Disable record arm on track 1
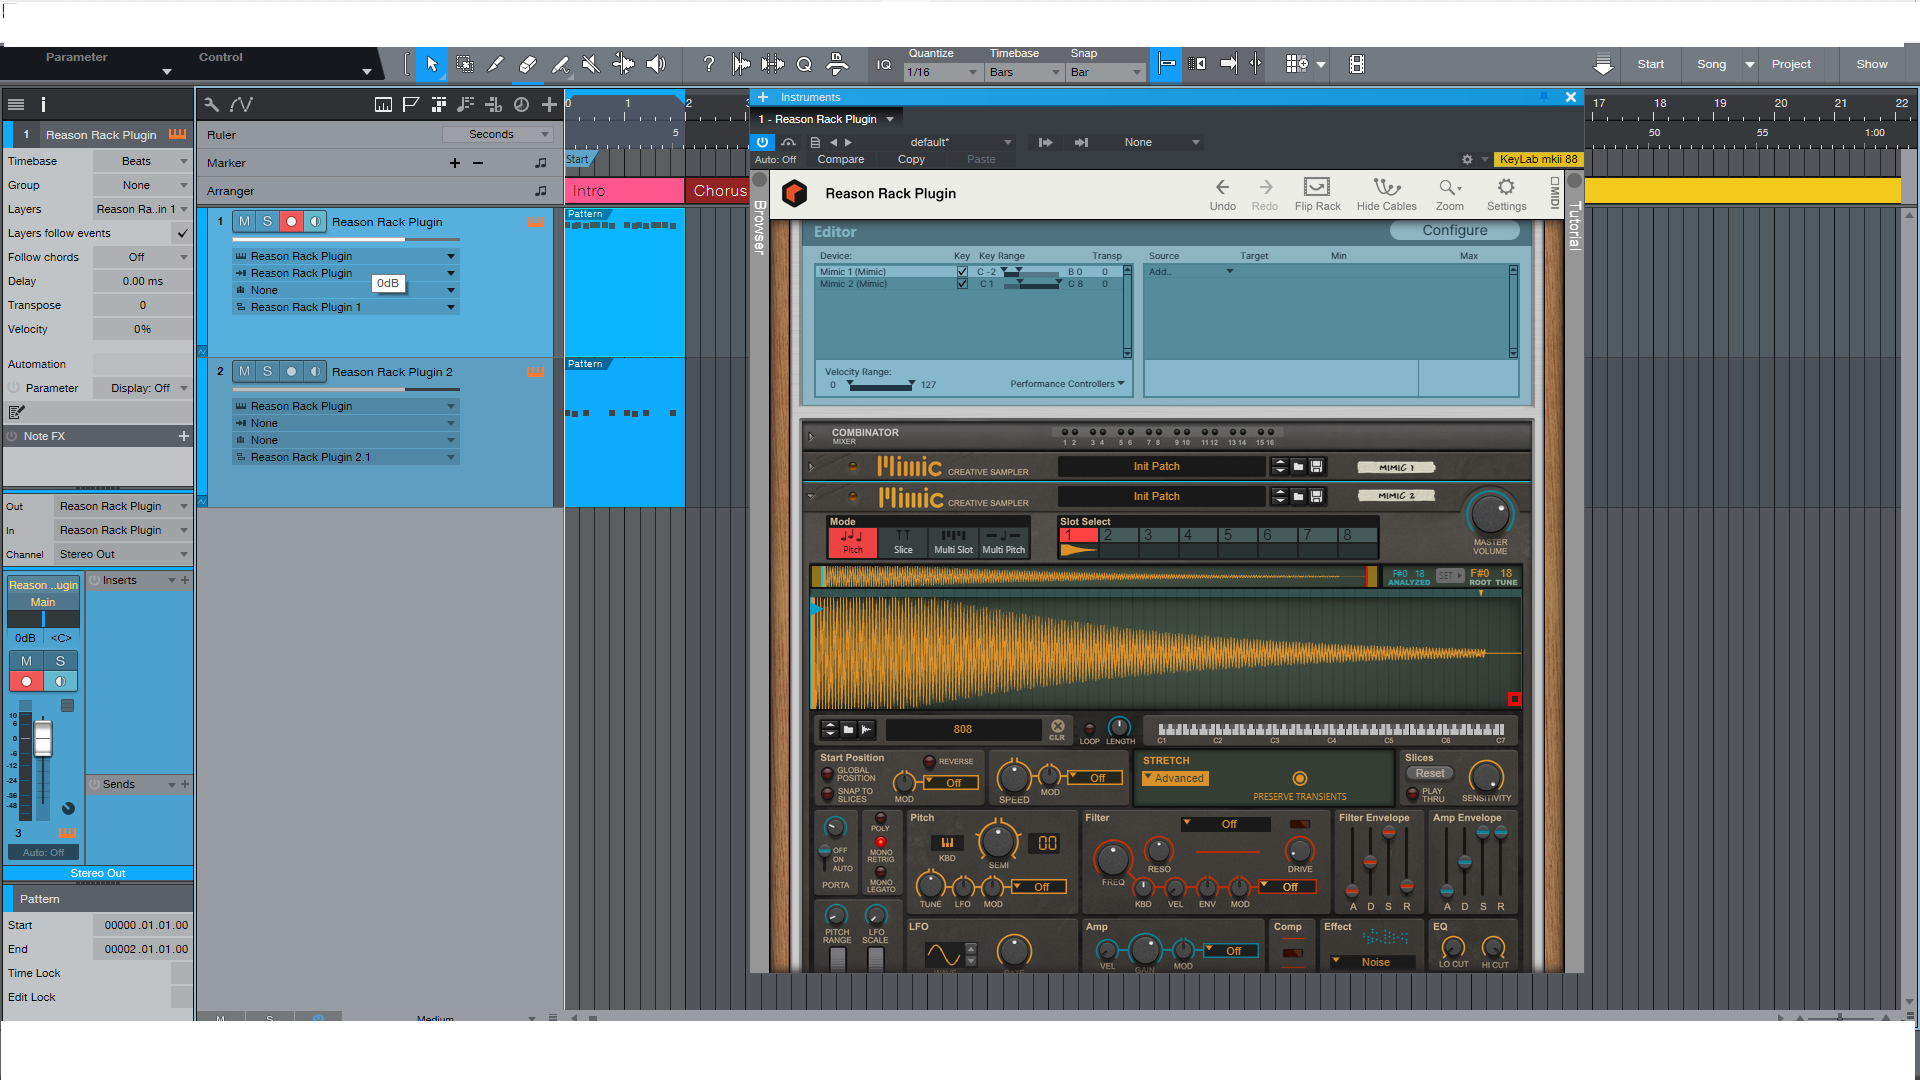 (291, 222)
